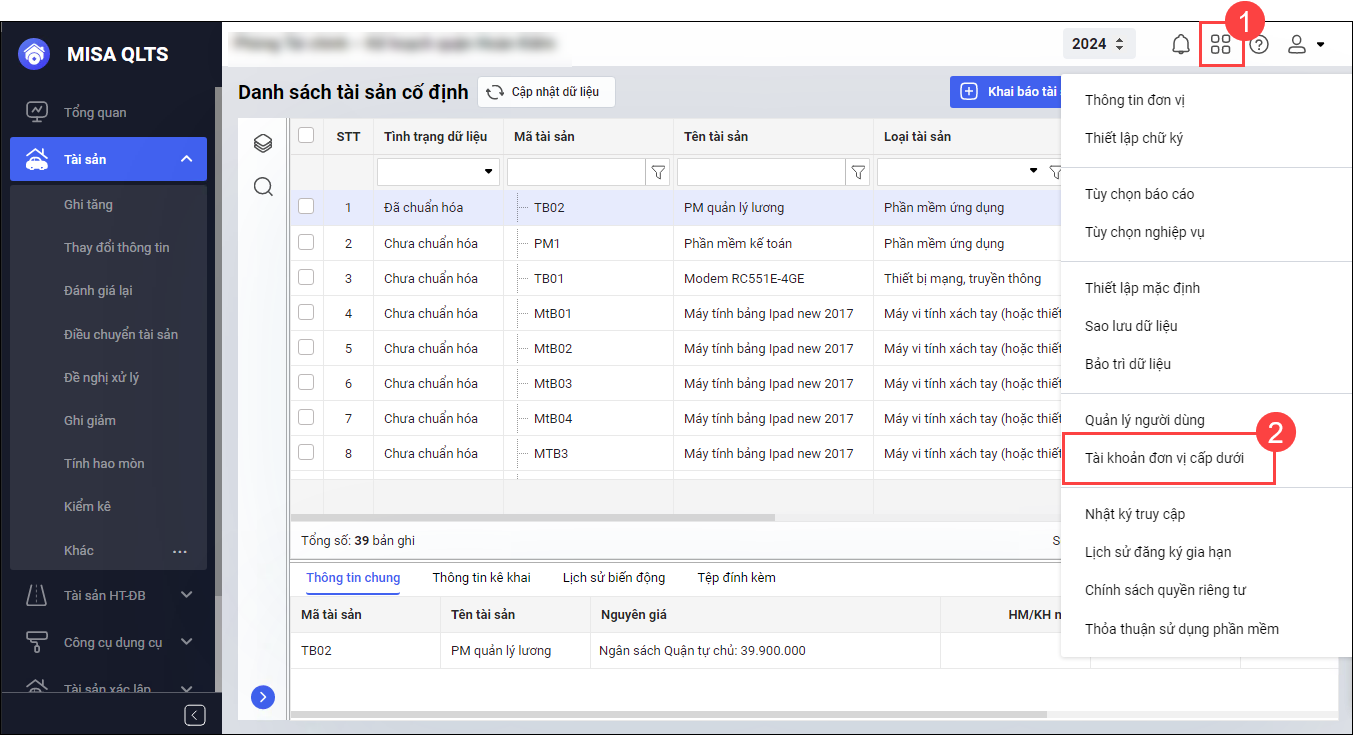Click the Tên tài sản filter input
The image size is (1353, 735).
(763, 172)
